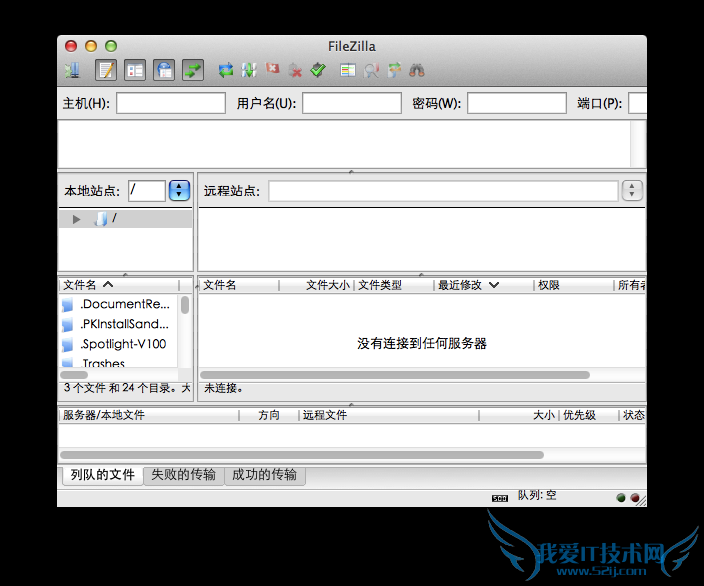Switch to the 成功的传输 tab
Image resolution: width=704 pixels, height=586 pixels.
point(265,475)
